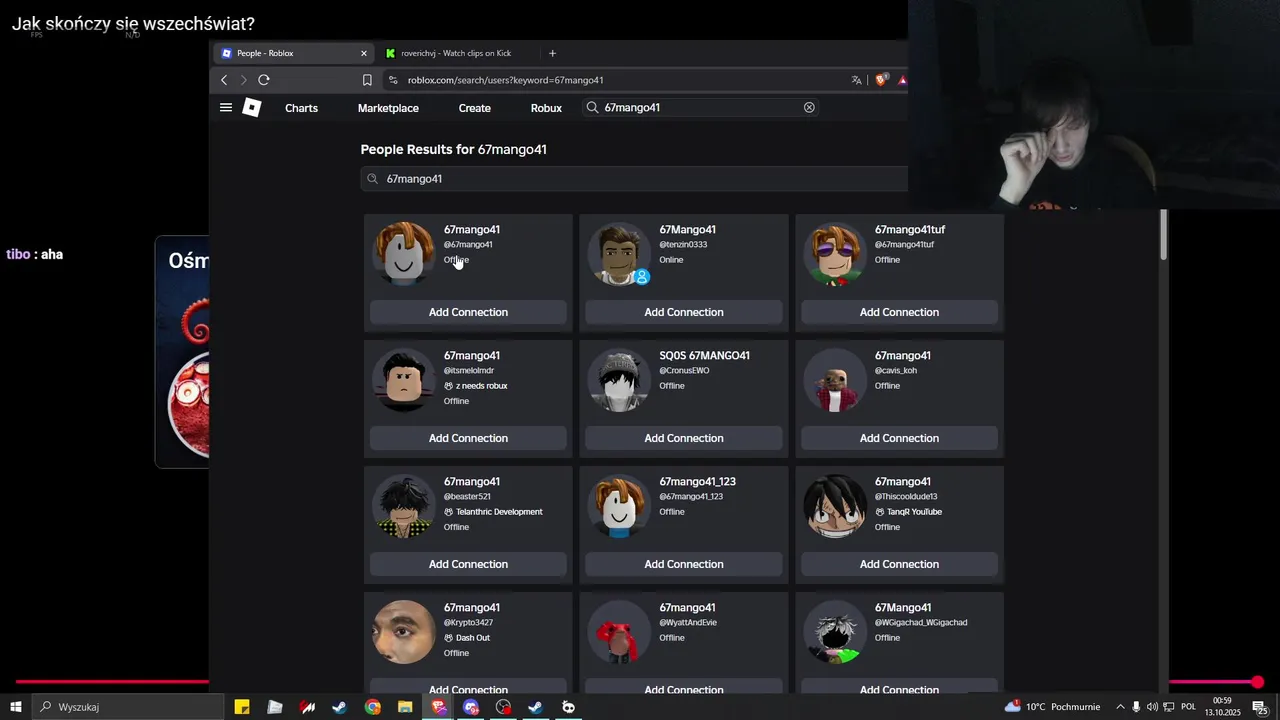Add Connection for @67mango41
The height and width of the screenshot is (720, 1280).
tap(468, 312)
